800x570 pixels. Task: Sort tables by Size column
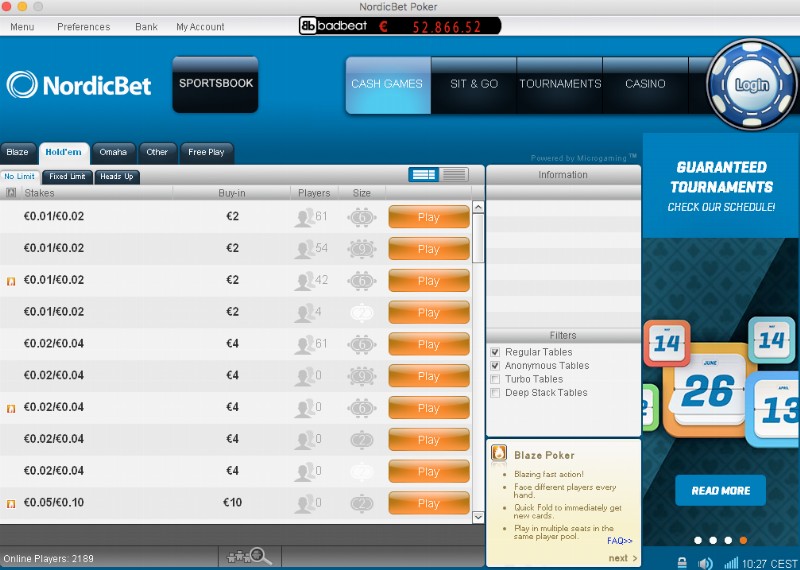(362, 193)
